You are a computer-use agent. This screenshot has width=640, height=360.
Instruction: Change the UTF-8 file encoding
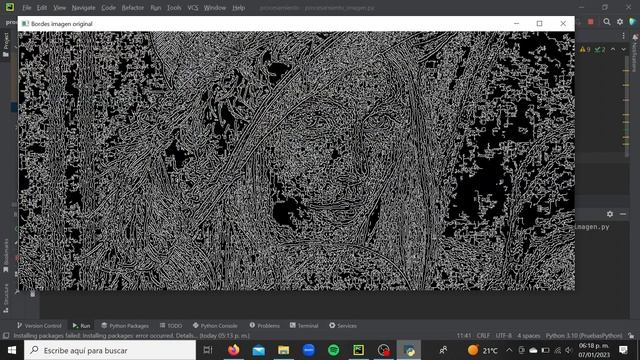tap(504, 336)
